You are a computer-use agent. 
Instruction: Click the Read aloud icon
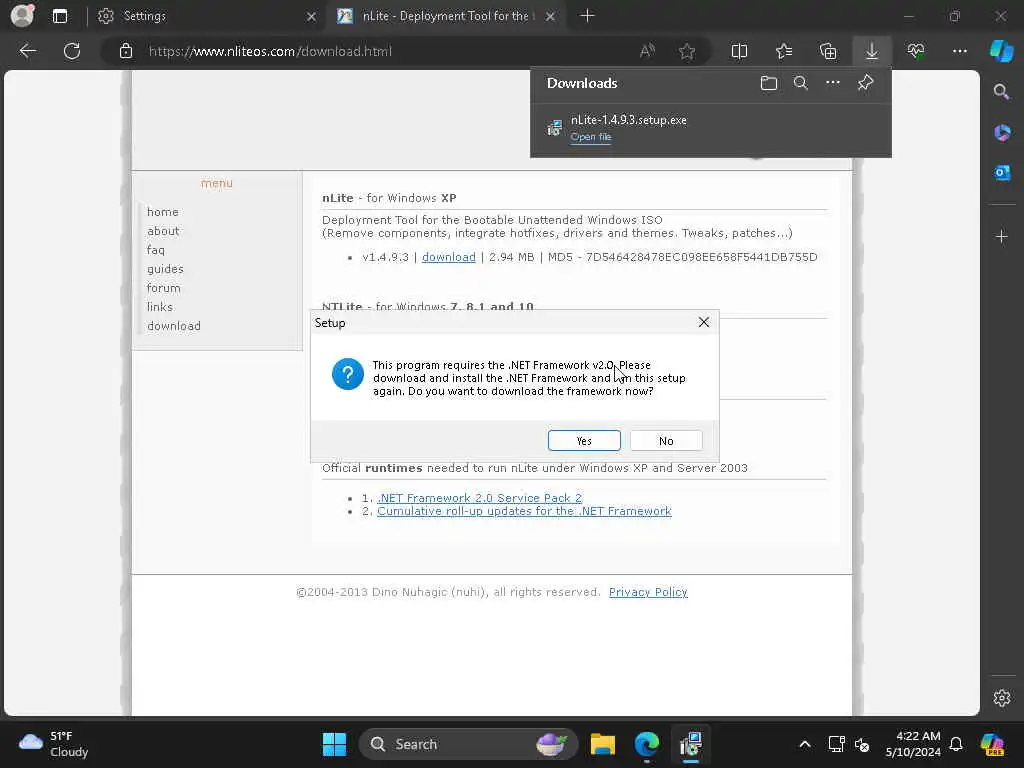(x=647, y=51)
